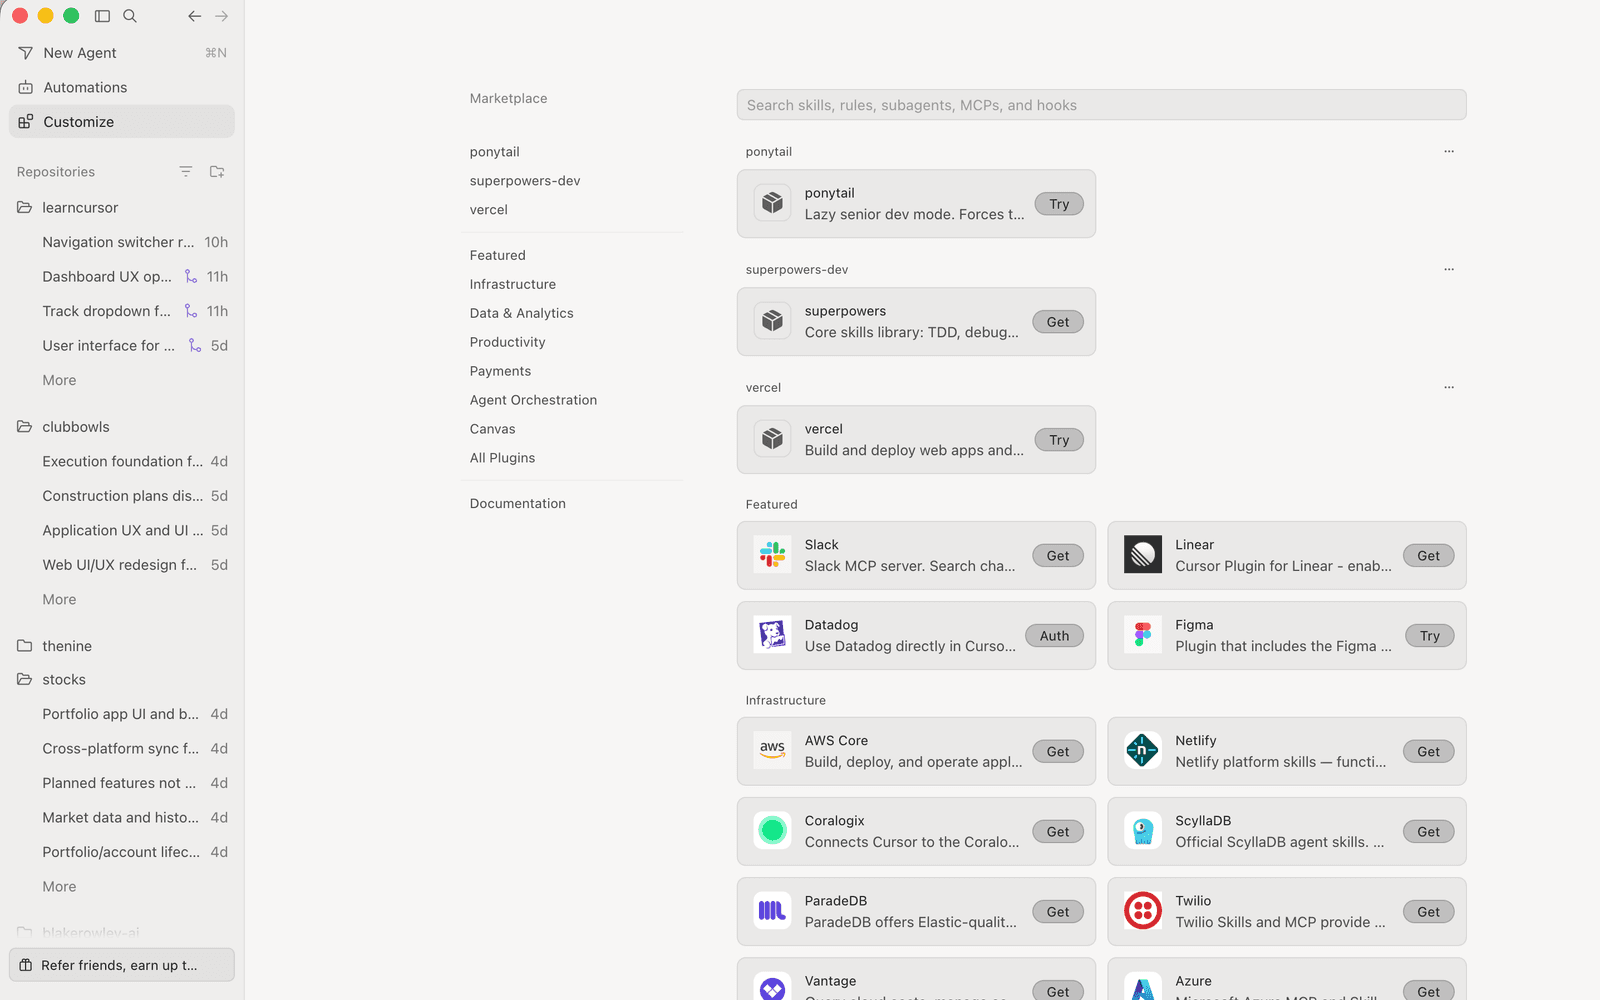Collapse the stocks repository folder
The width and height of the screenshot is (1600, 1000).
click(24, 680)
